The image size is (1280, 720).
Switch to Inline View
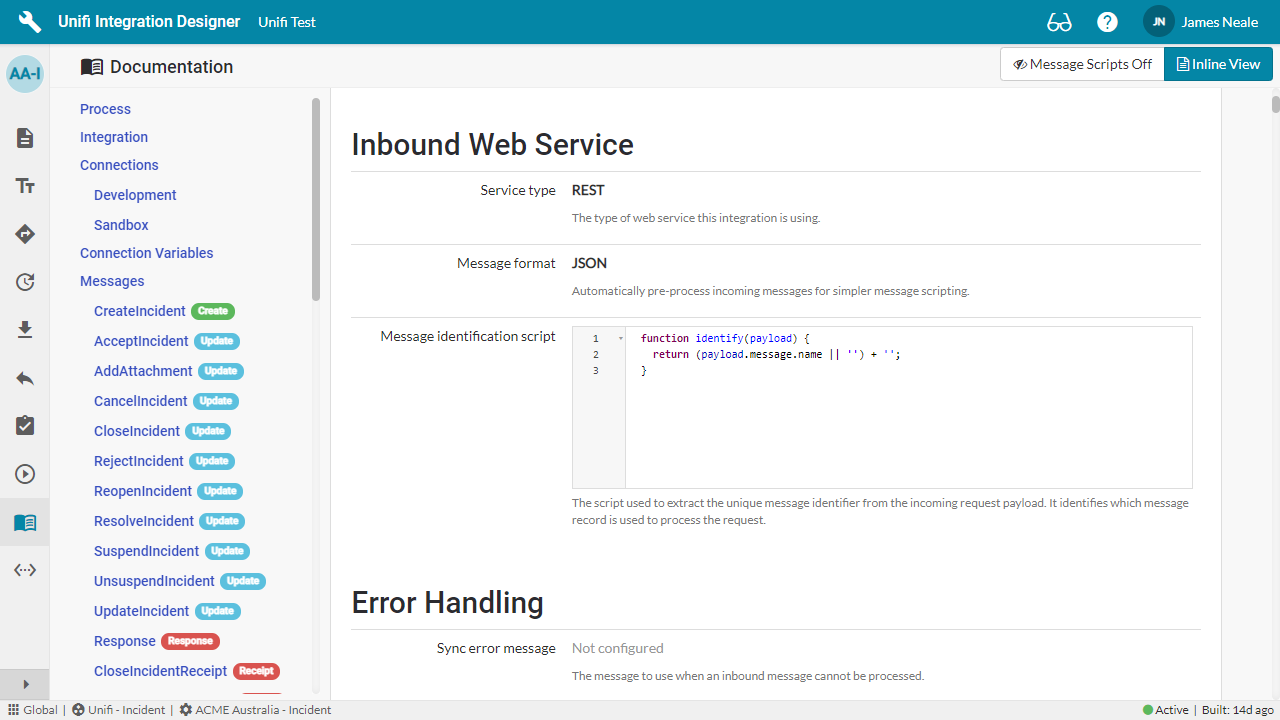1218,63
